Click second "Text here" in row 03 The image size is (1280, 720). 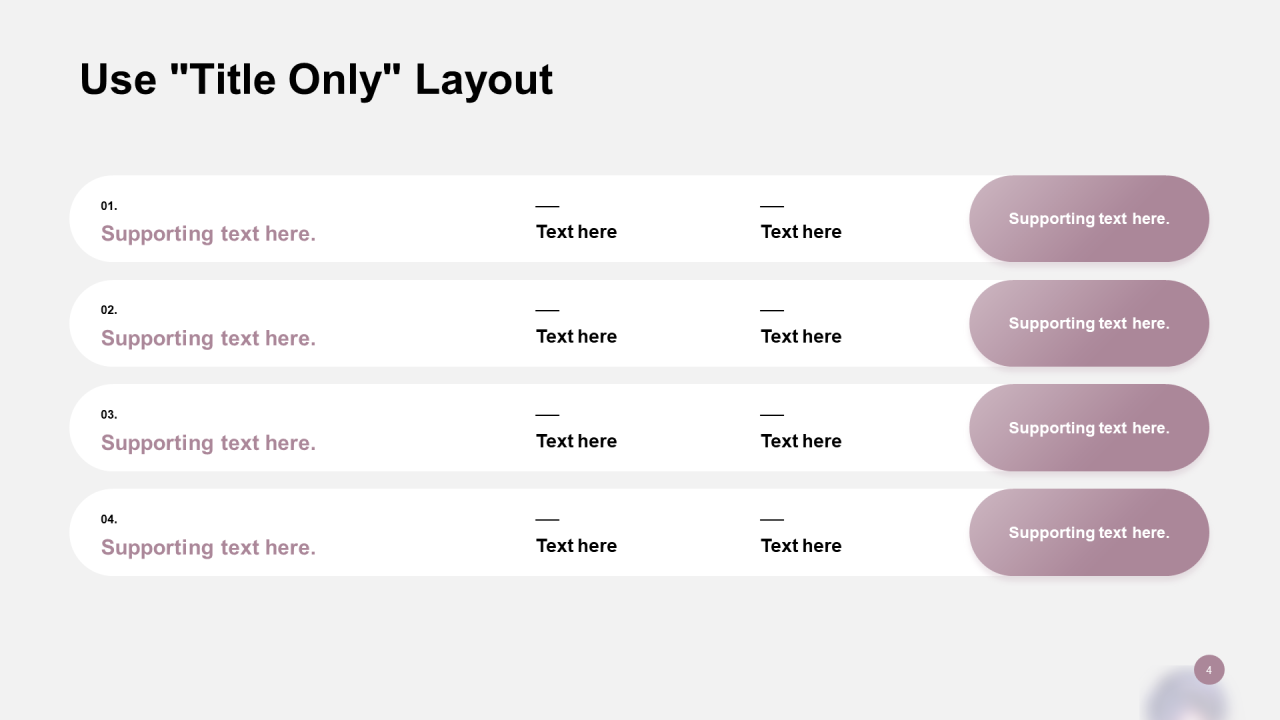(801, 441)
